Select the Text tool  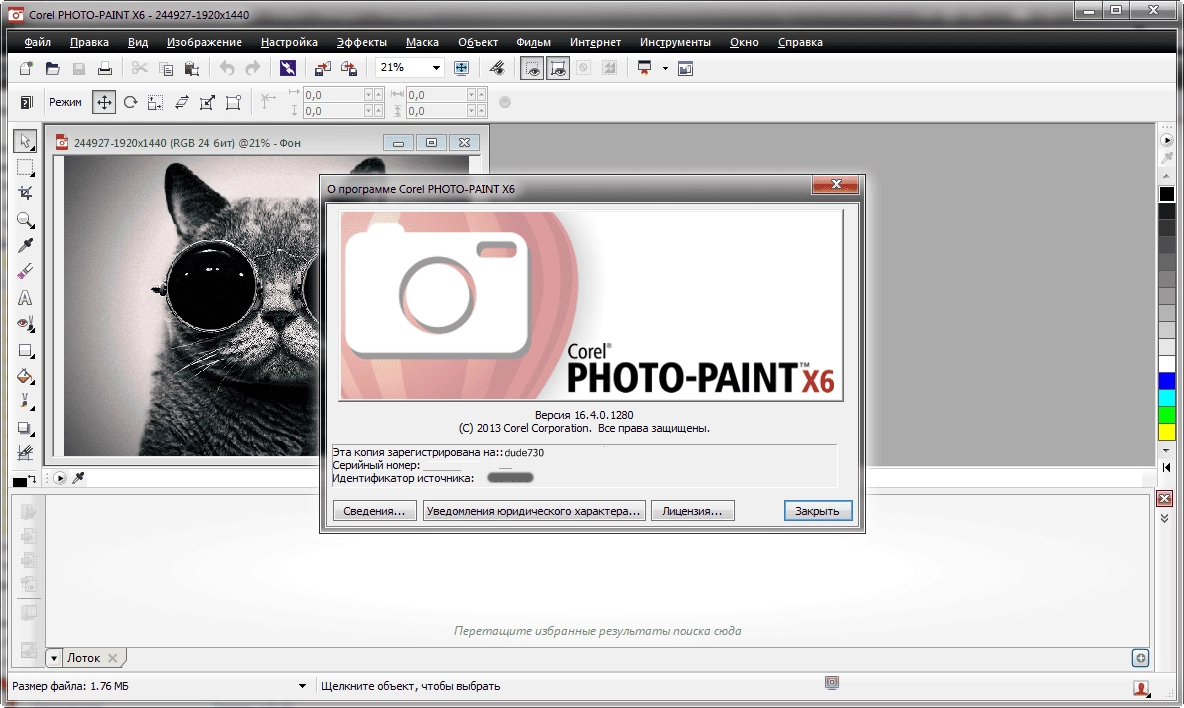pyautogui.click(x=25, y=298)
